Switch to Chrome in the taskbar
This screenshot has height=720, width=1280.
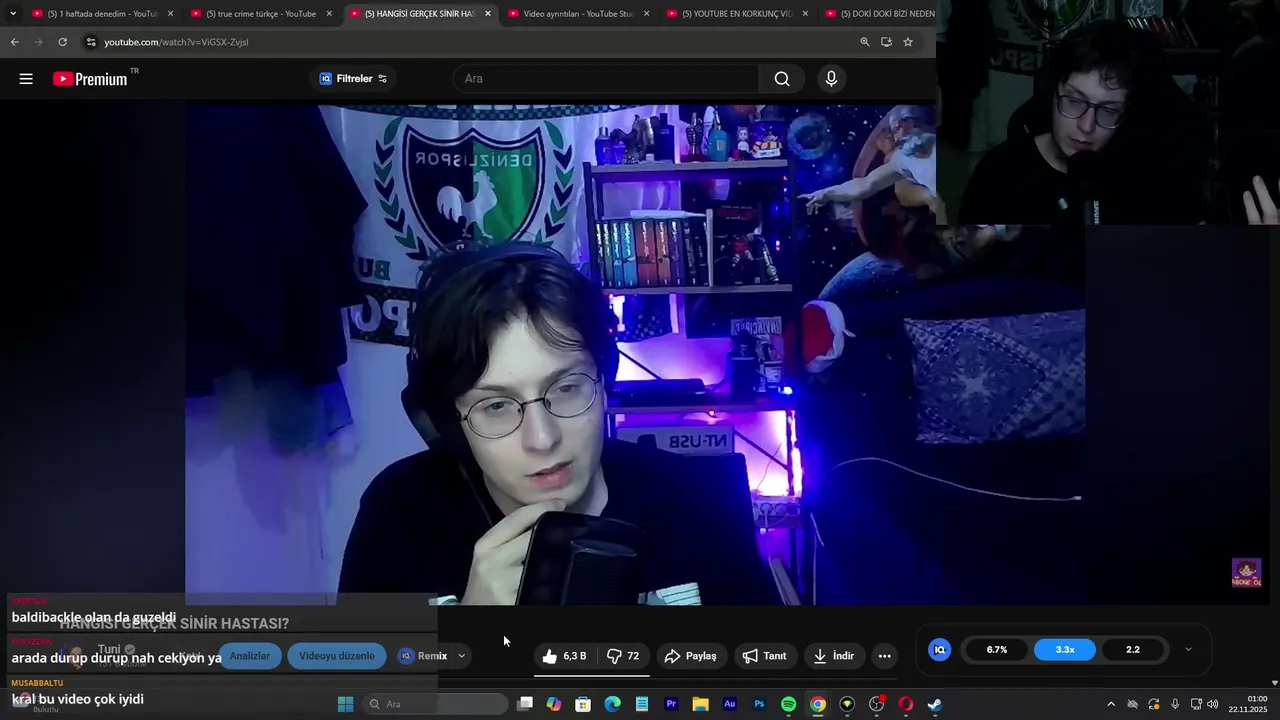point(818,704)
